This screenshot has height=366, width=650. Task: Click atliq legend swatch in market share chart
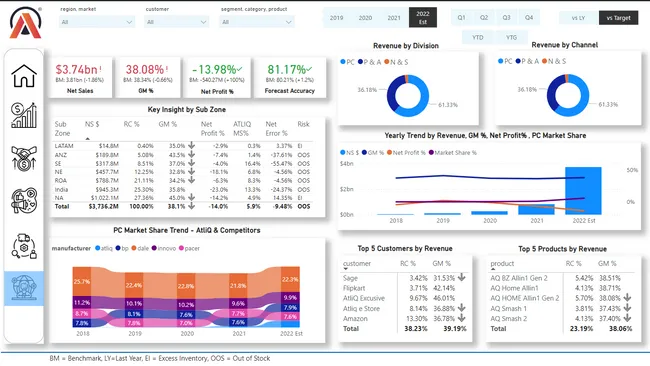[x=97, y=248]
